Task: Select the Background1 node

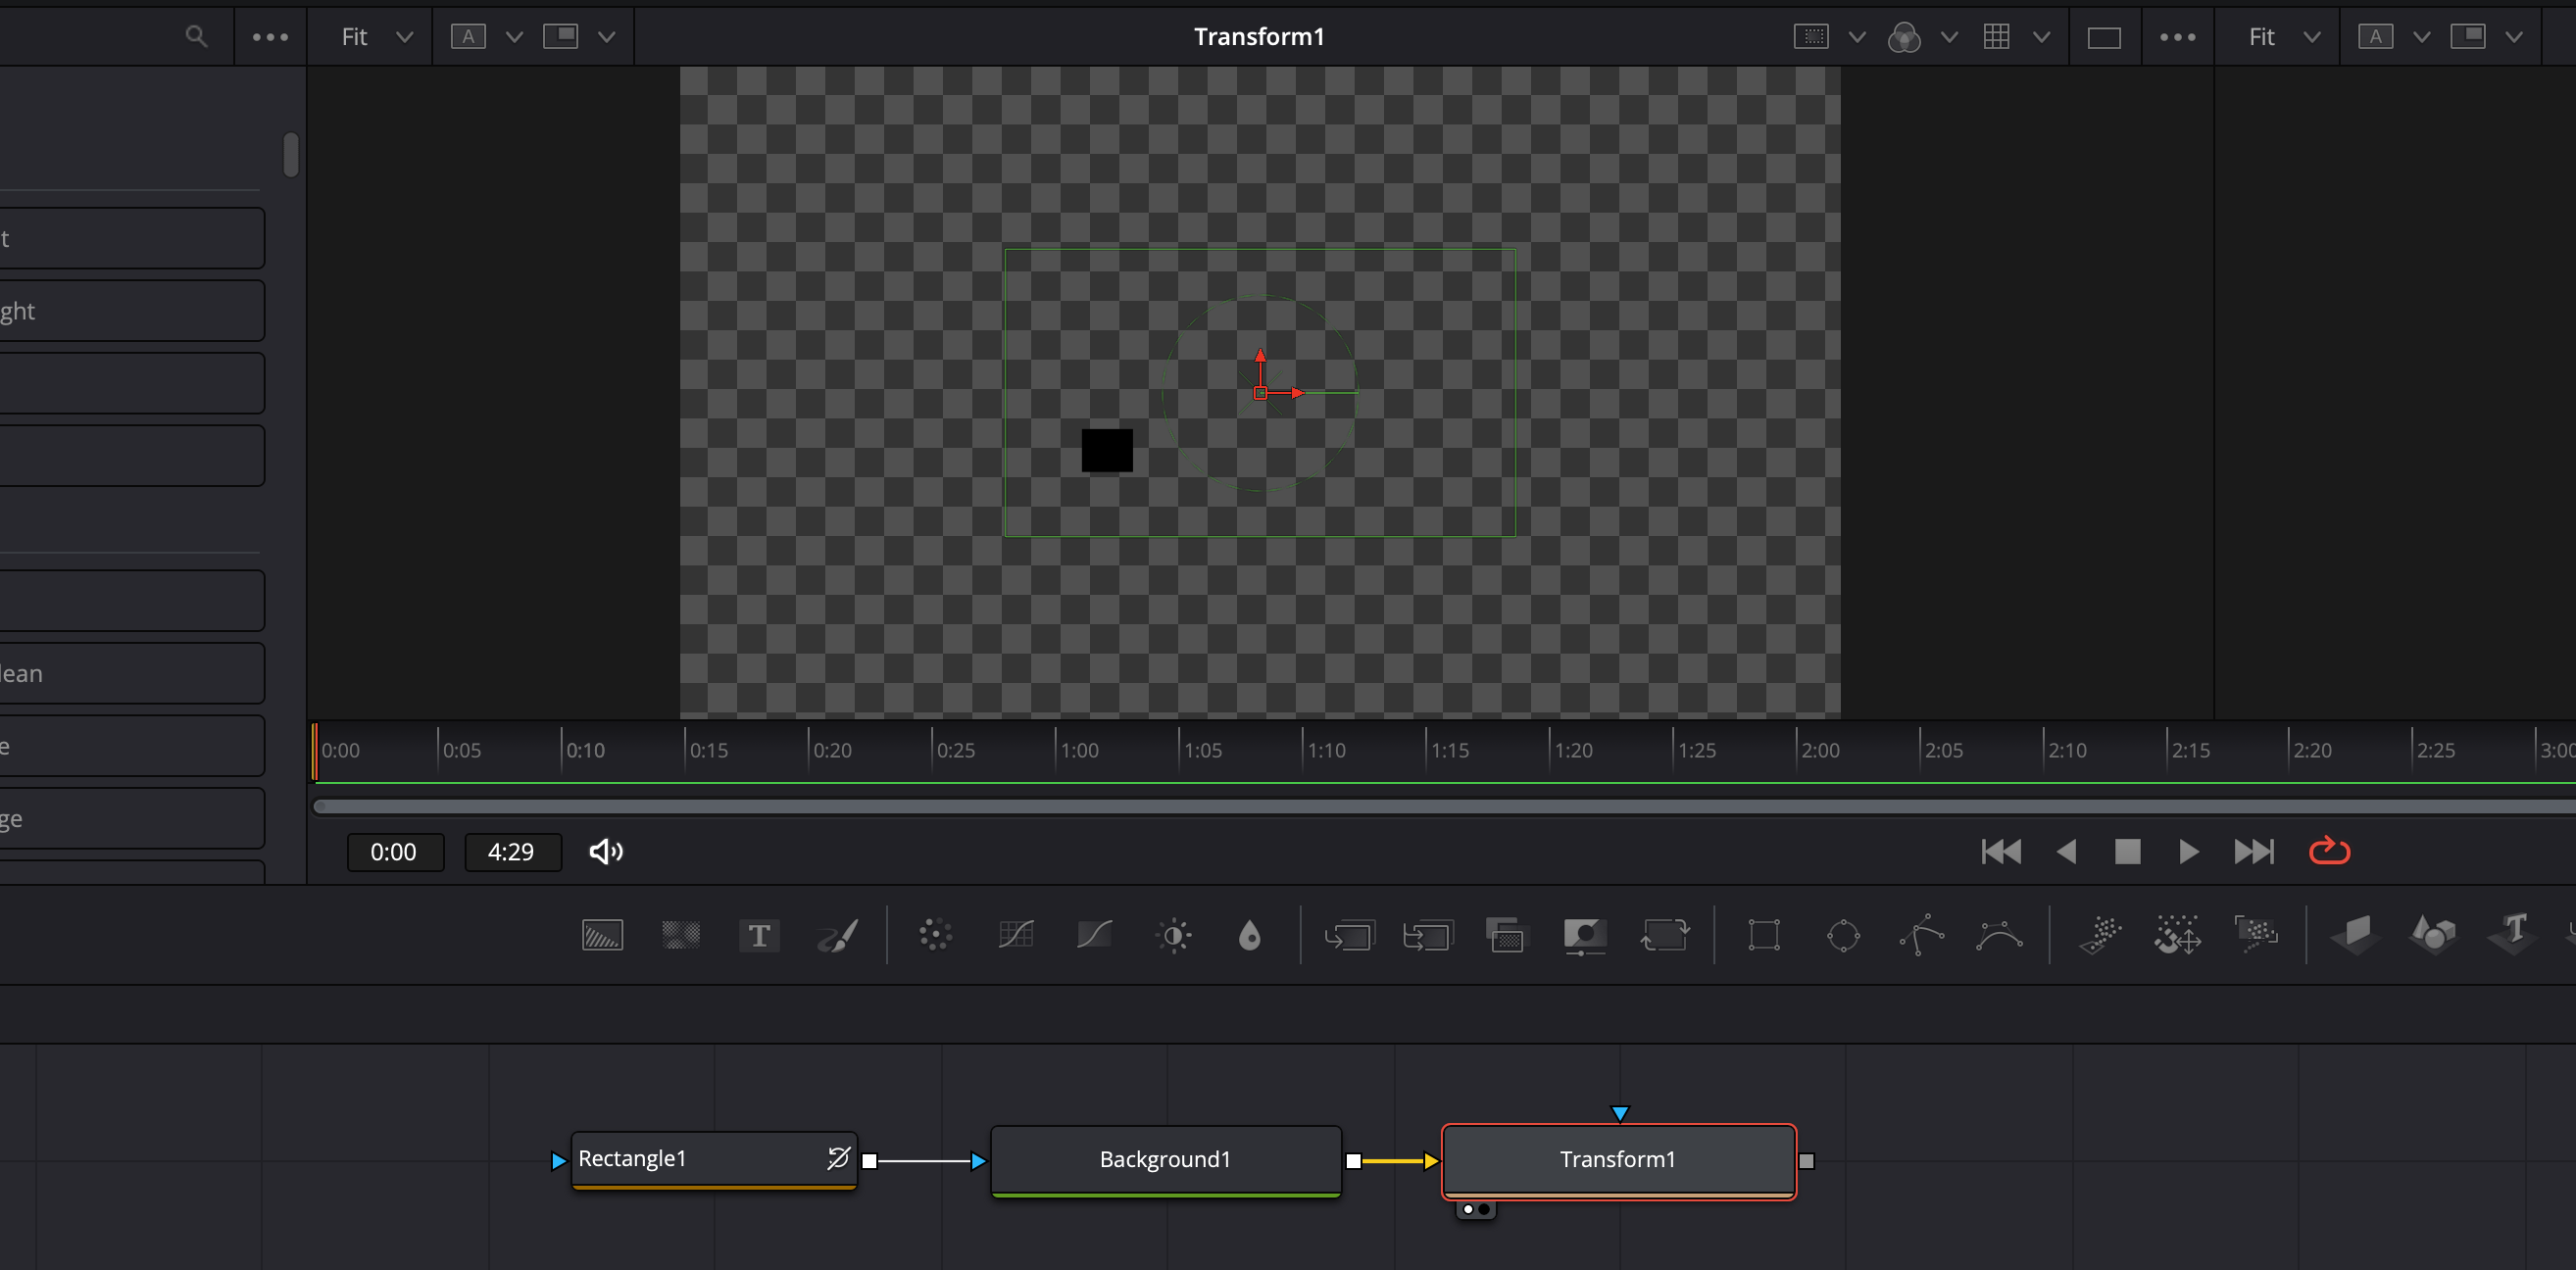Action: point(1165,1160)
